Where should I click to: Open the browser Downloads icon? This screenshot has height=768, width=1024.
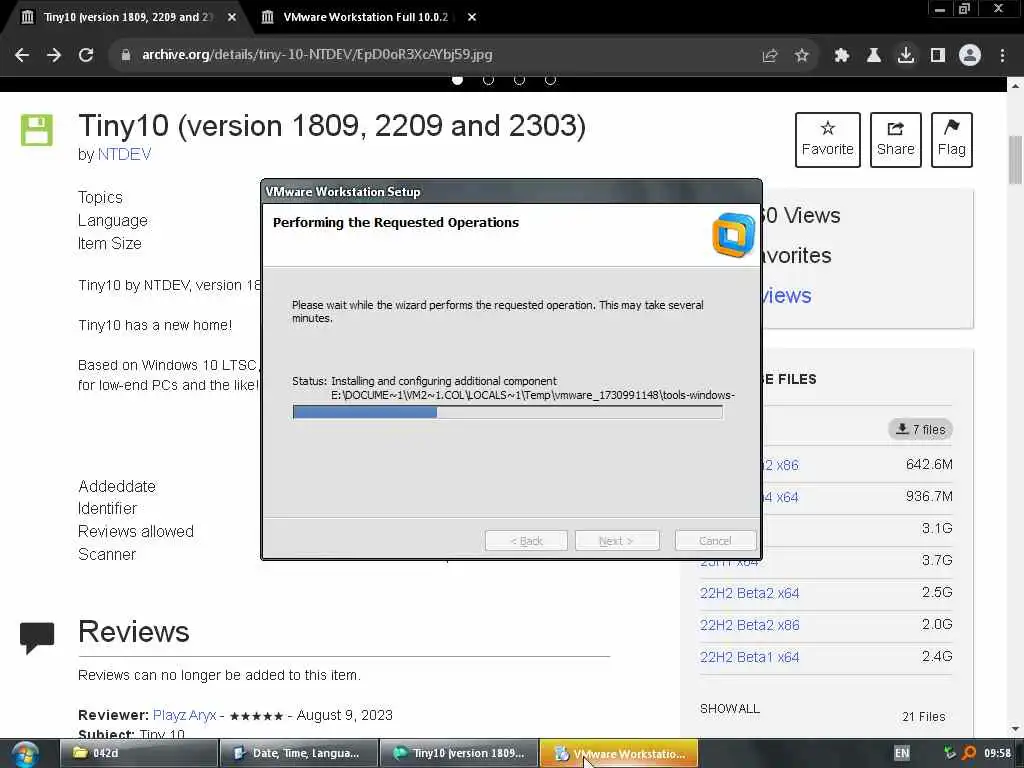tap(906, 55)
